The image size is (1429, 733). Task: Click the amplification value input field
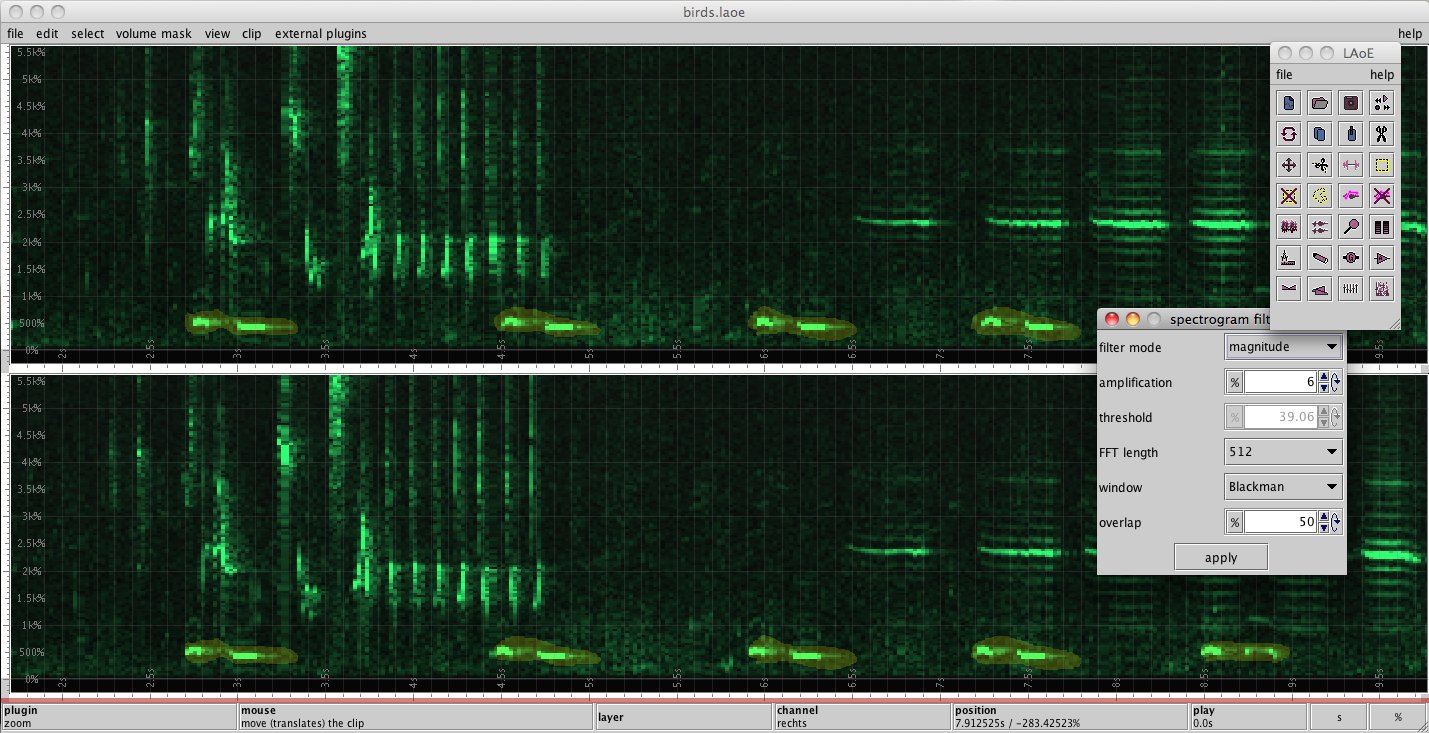[x=1280, y=383]
